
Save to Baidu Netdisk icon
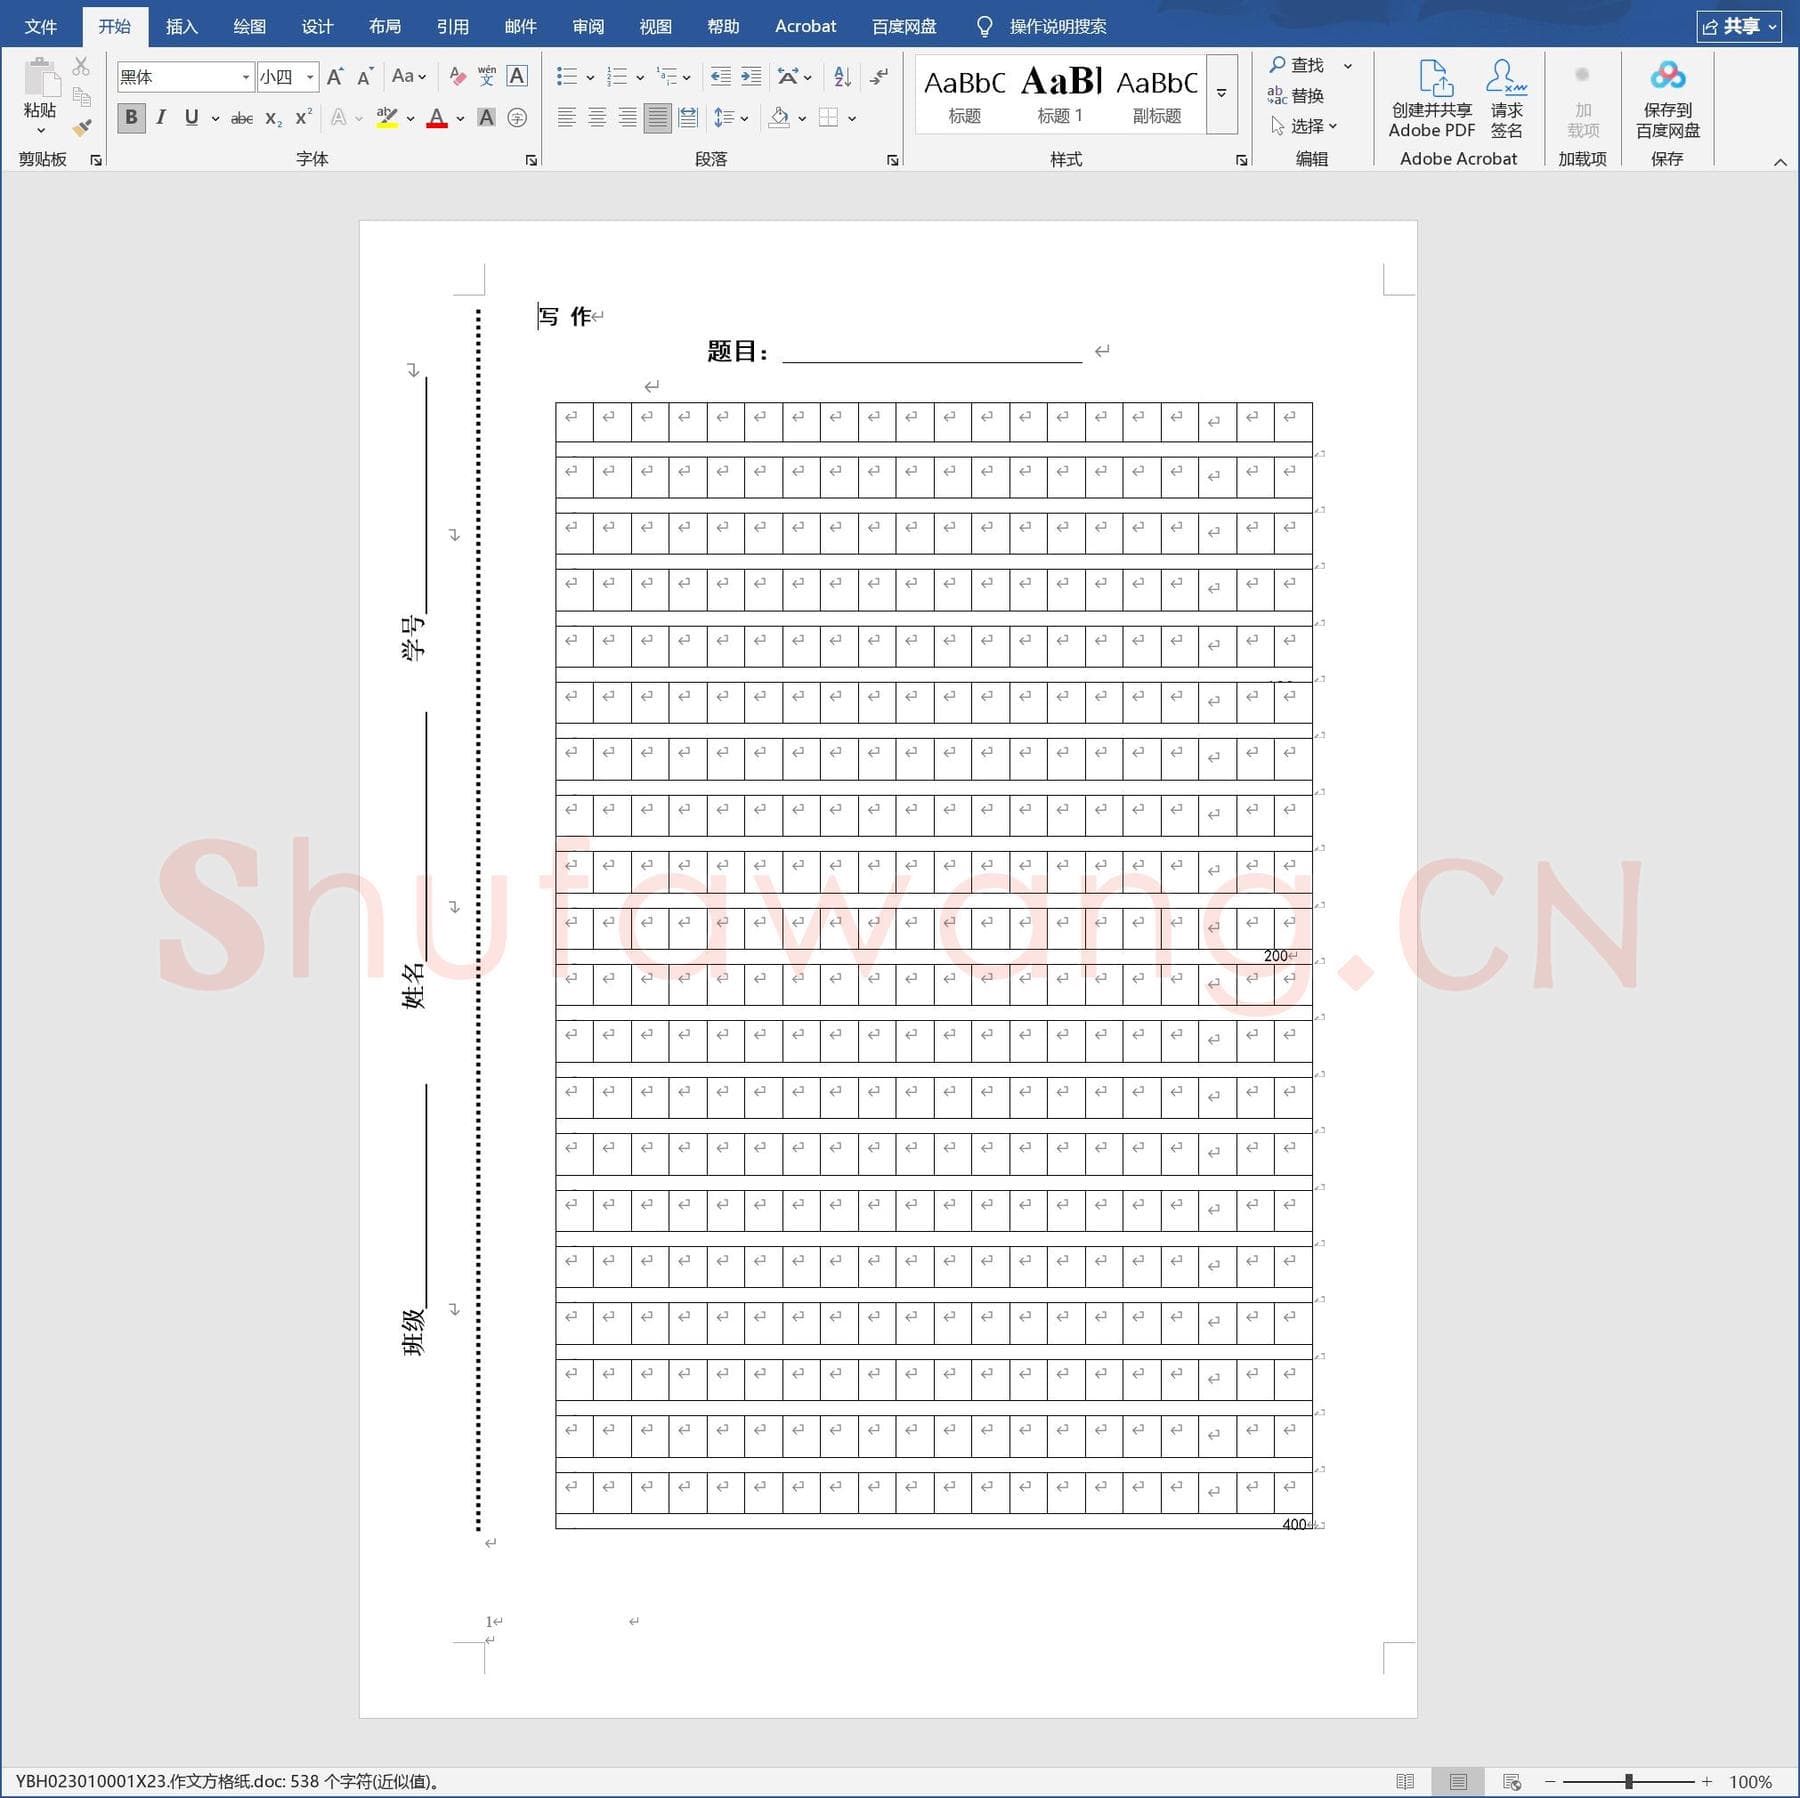1668,98
